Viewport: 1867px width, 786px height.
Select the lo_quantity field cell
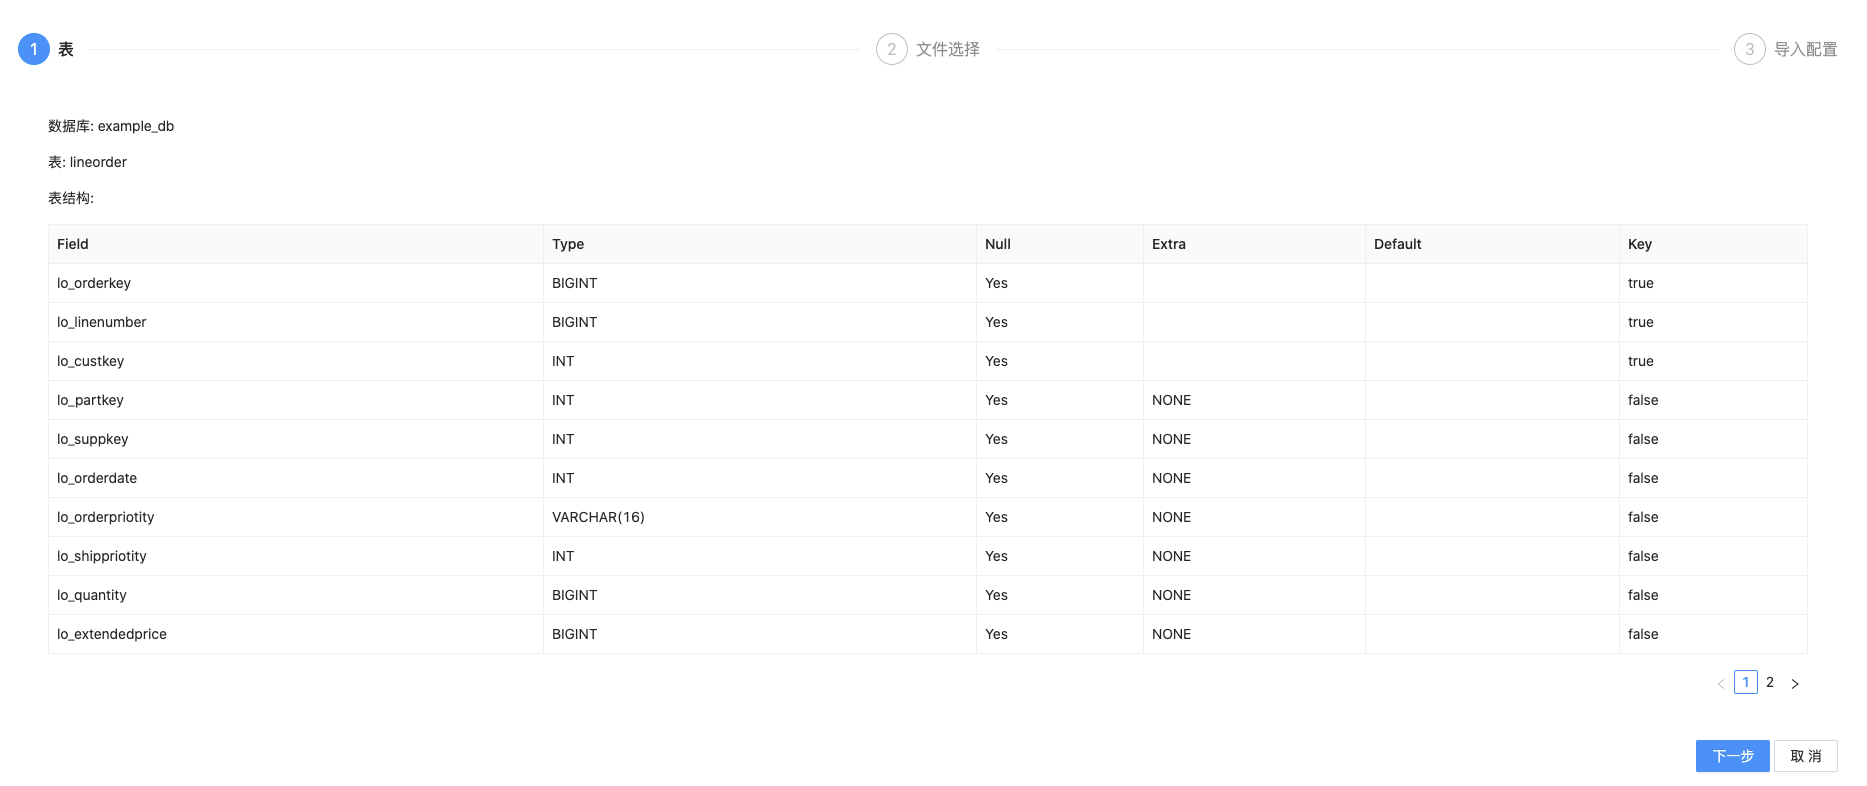296,595
